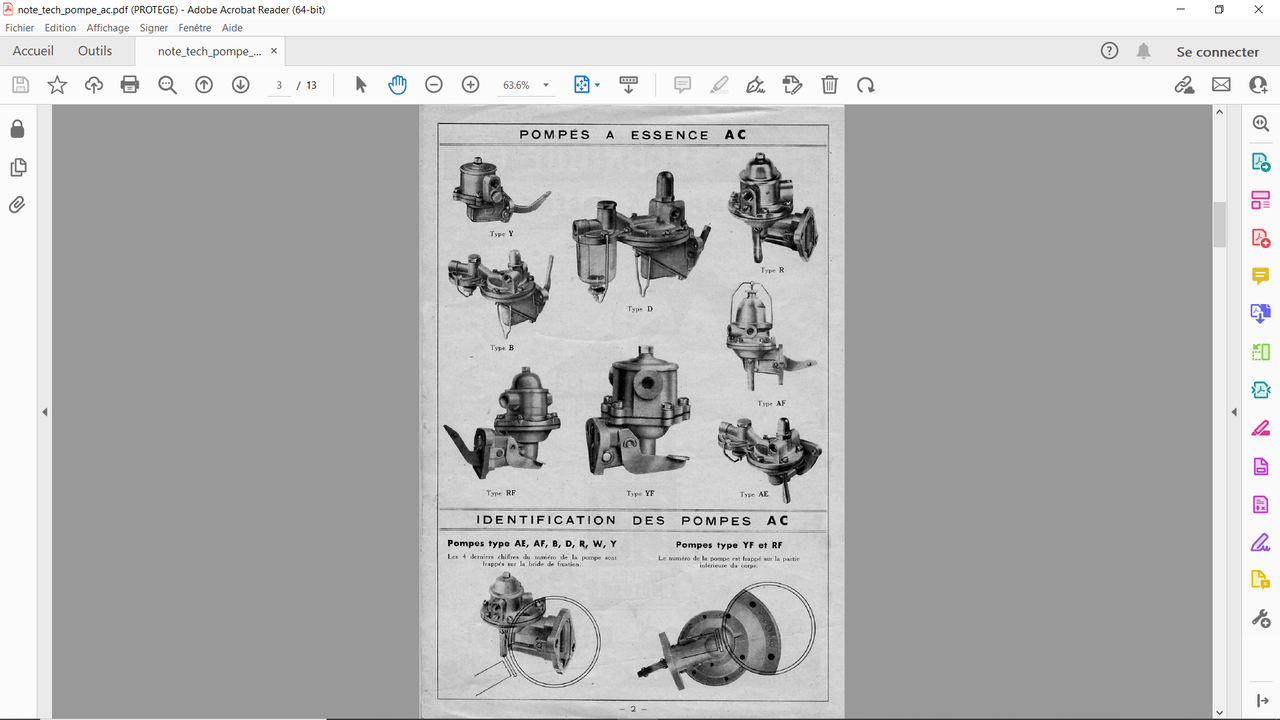Open Create PDF tool in right pane
This screenshot has width=1280, height=720.
1261,238
